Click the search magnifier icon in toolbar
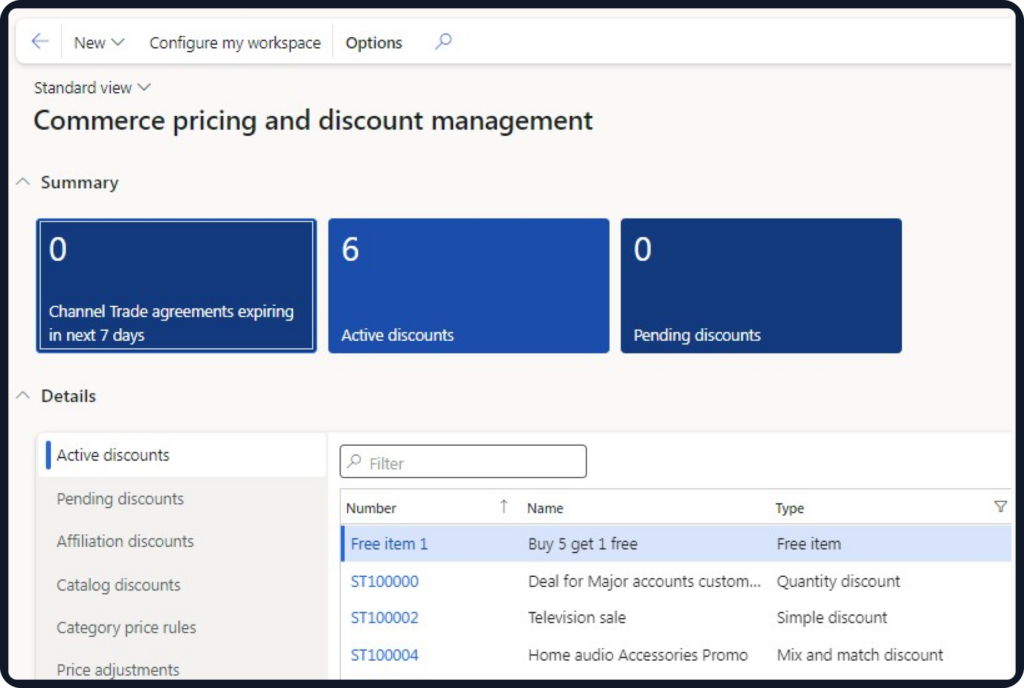1024x688 pixels. pos(444,42)
